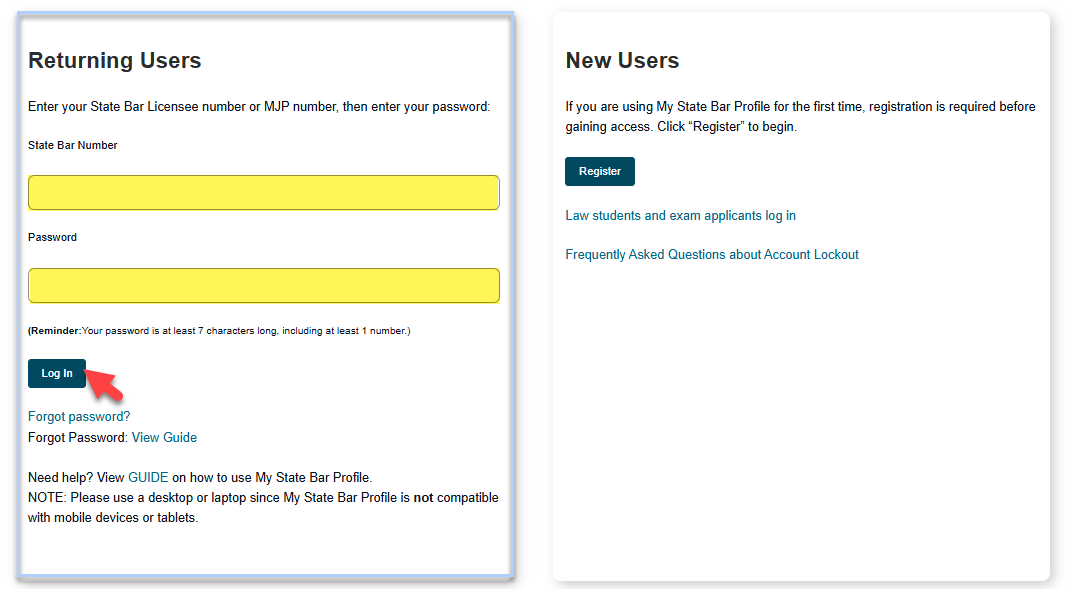1065x589 pixels.
Task: Focus the Password input field
Action: pos(263,285)
